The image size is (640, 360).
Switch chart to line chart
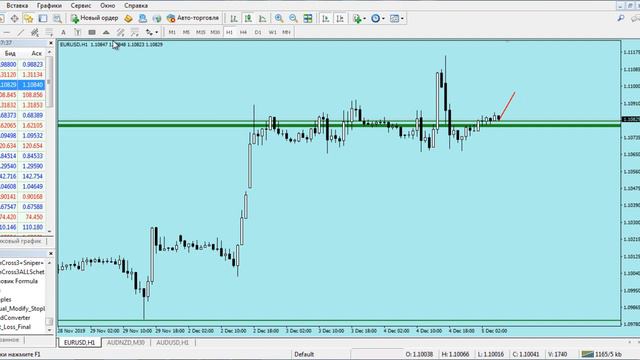262,18
